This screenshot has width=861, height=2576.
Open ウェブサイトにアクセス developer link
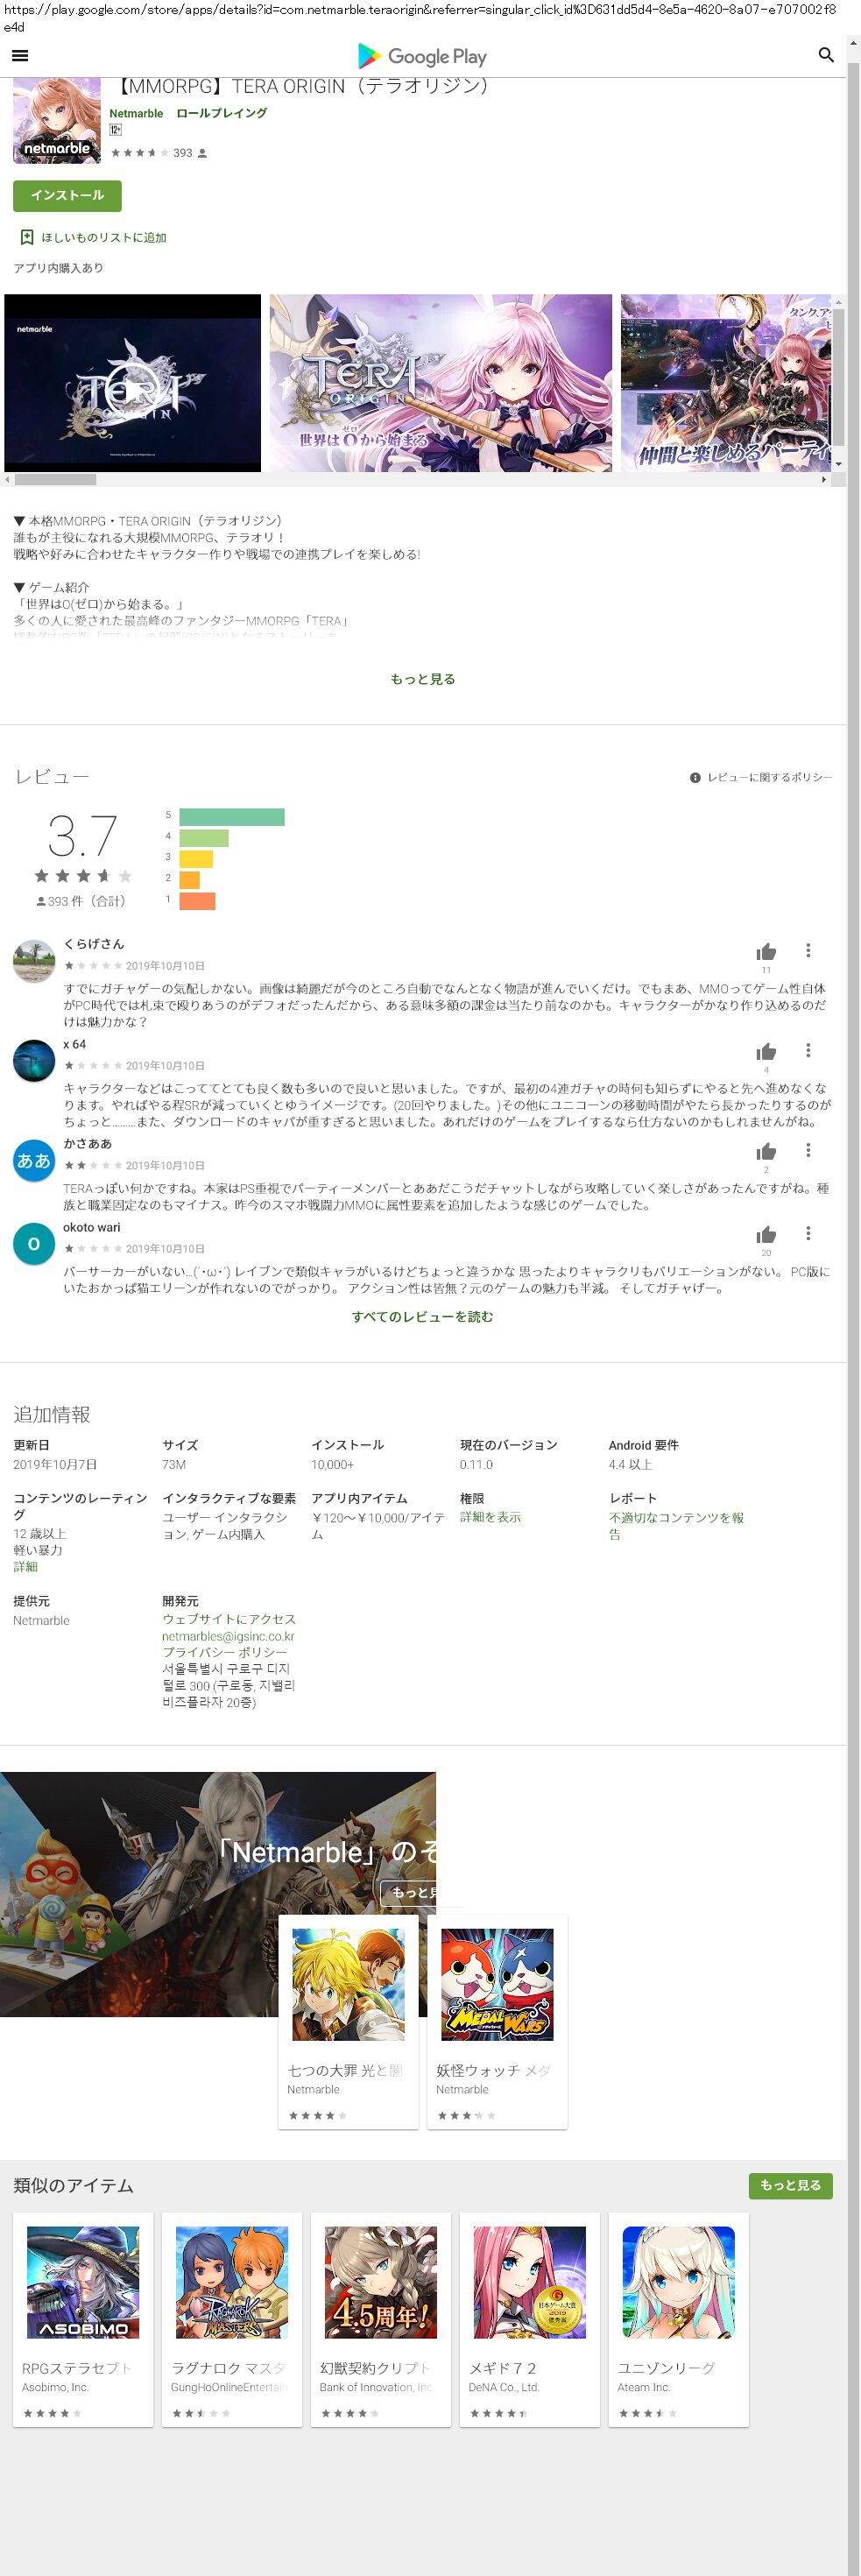point(229,1619)
